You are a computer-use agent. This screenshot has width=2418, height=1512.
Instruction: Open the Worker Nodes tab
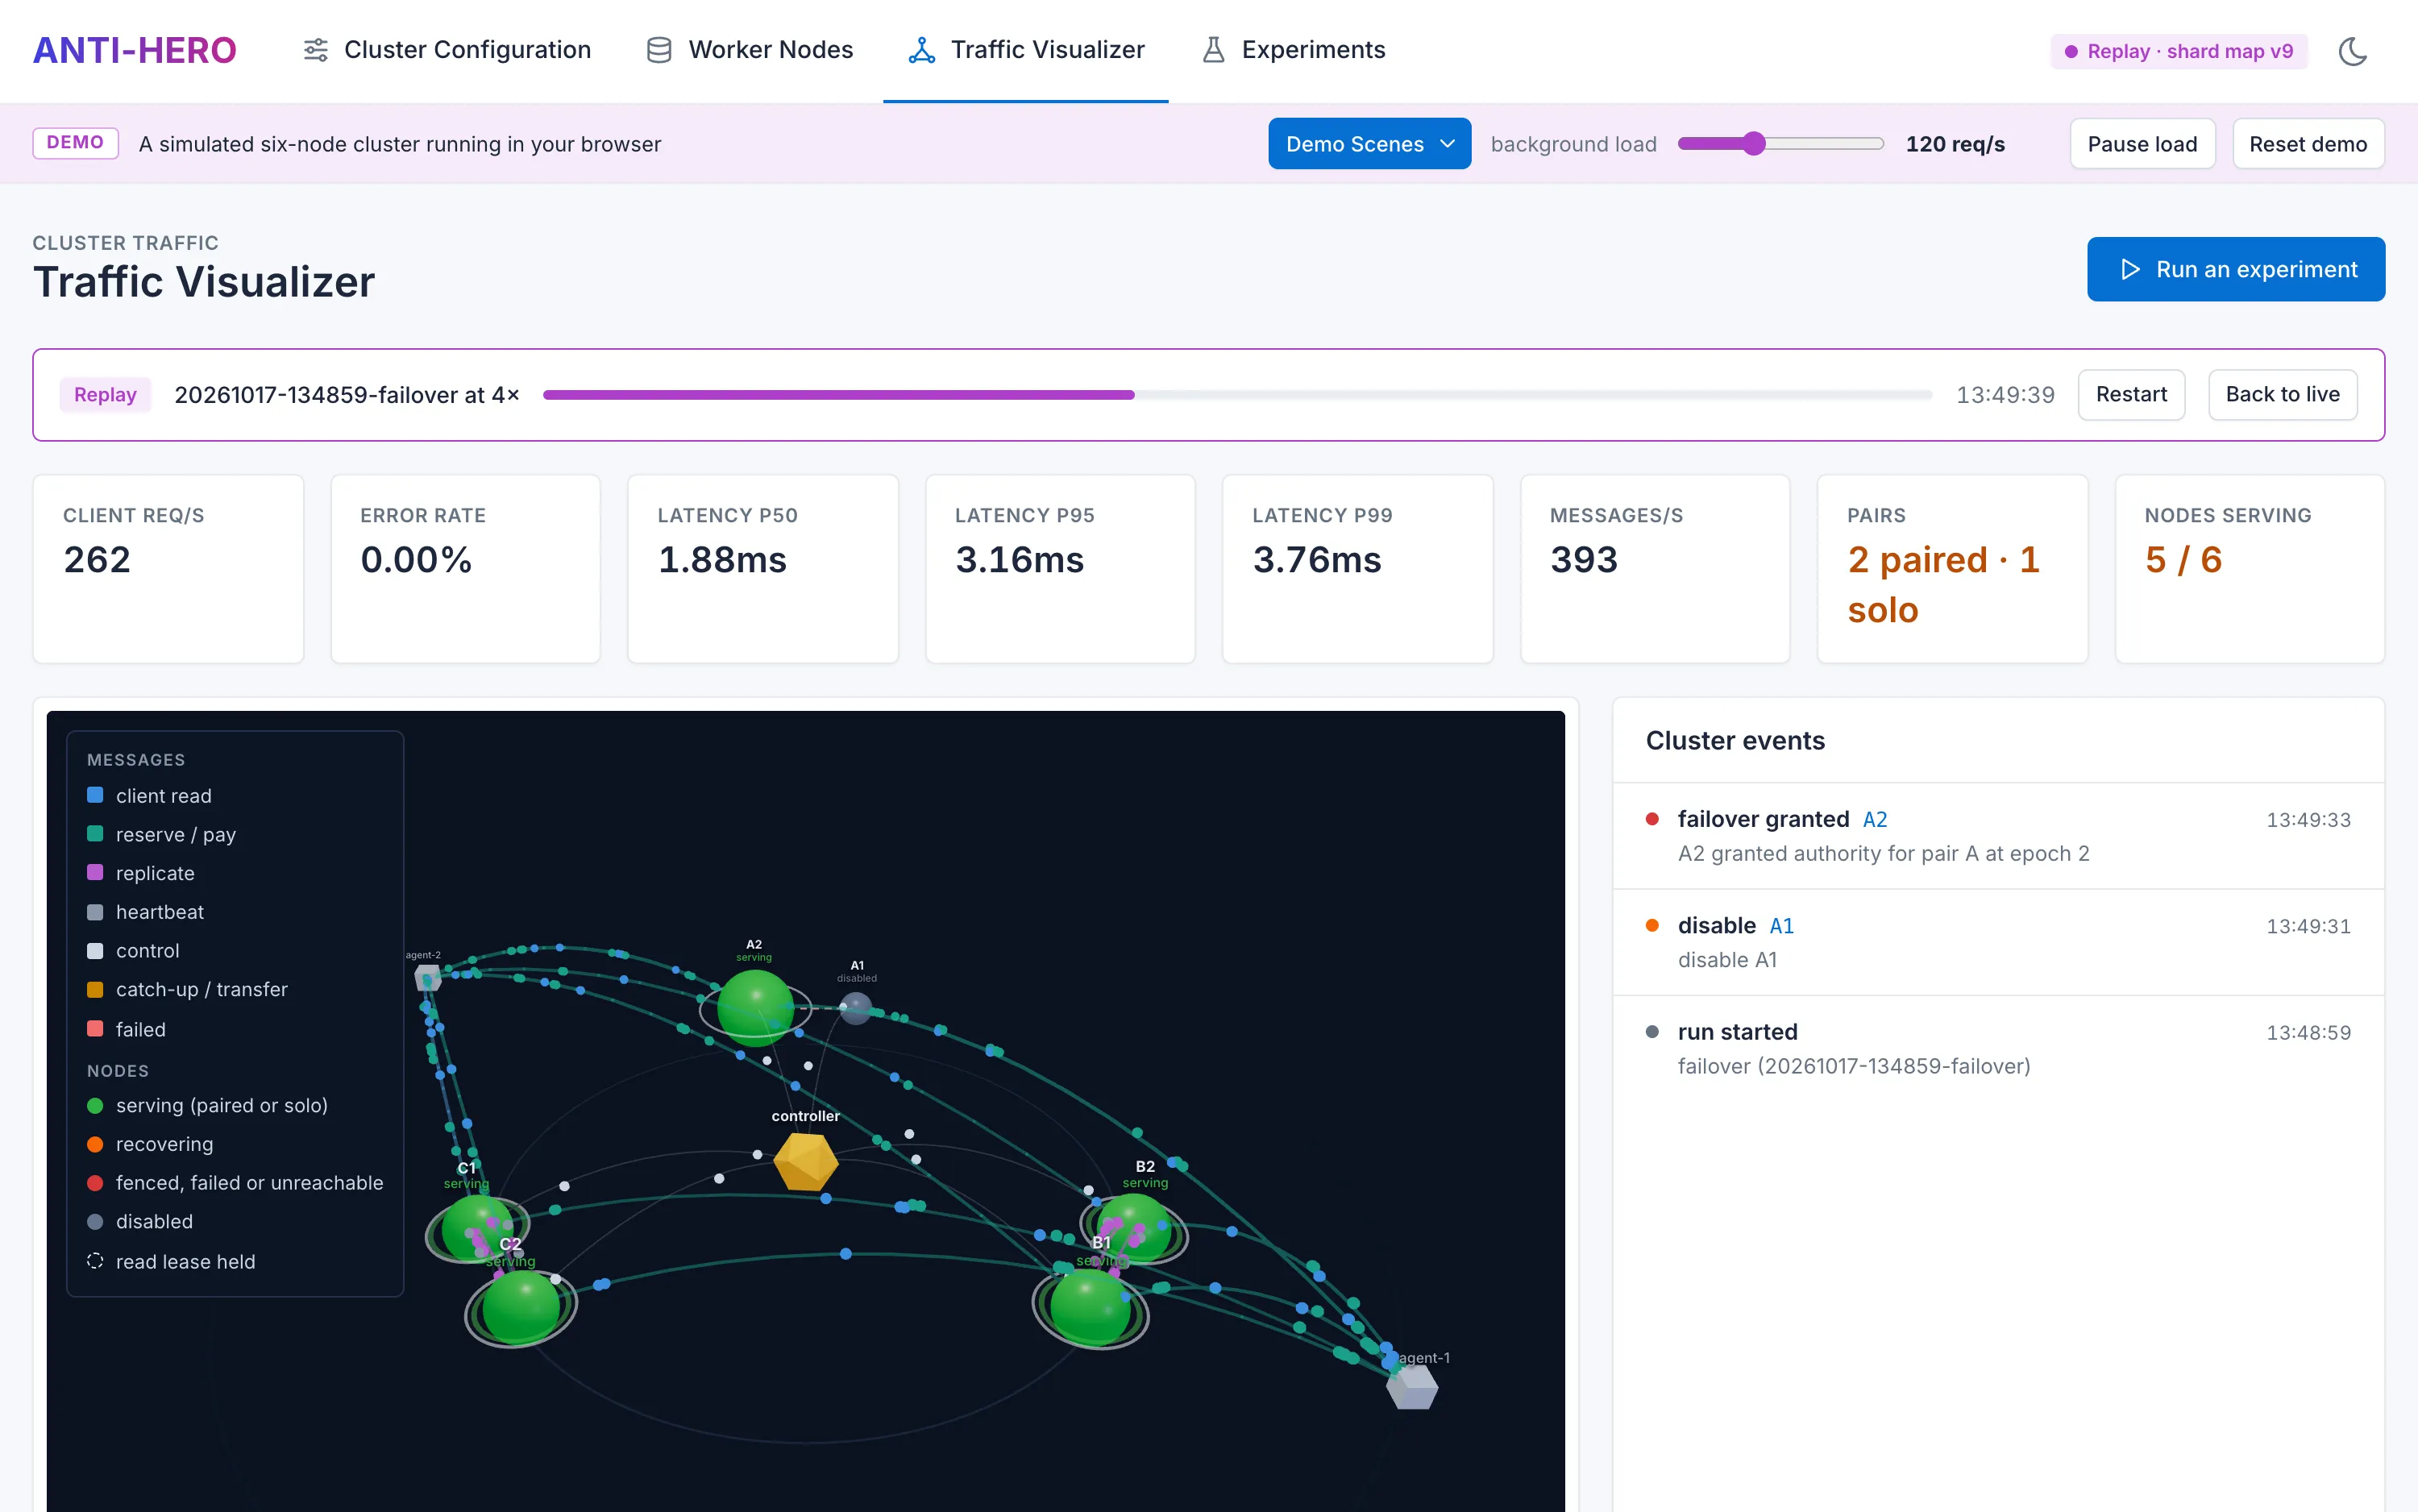(x=750, y=50)
